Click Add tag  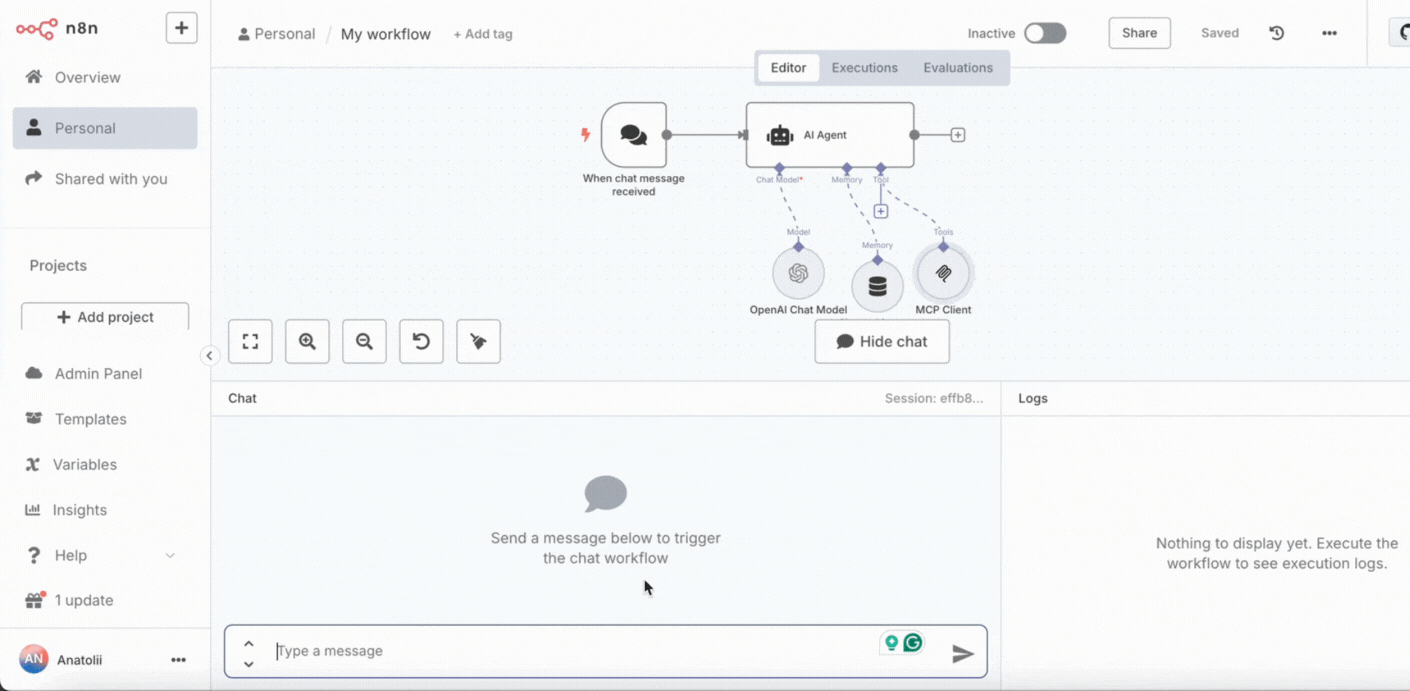point(483,34)
